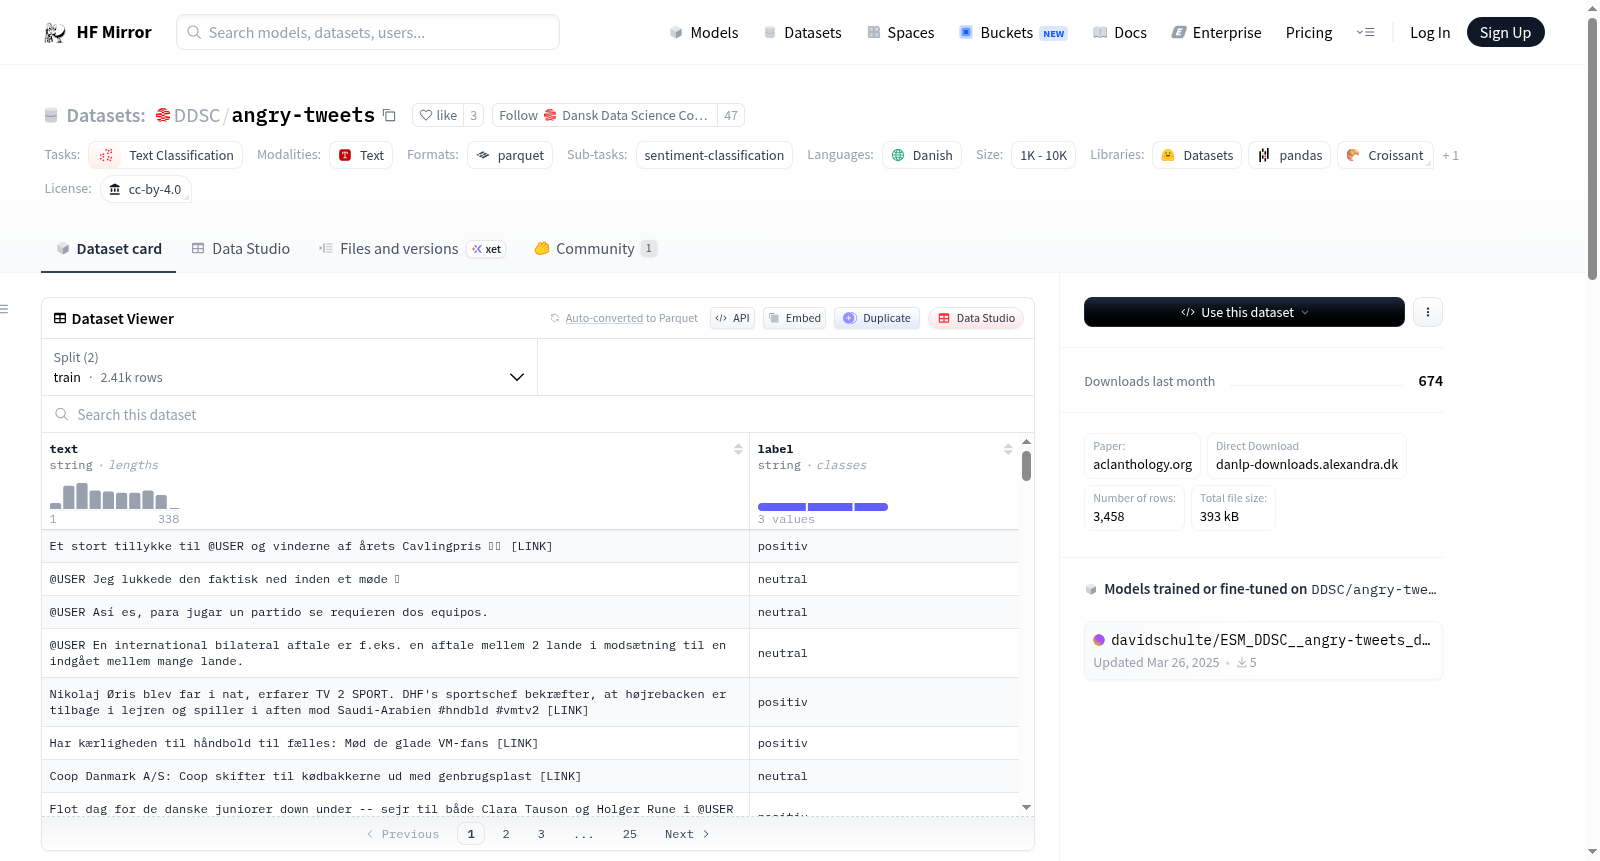Click the Embed button
The image size is (1600, 861).
tap(795, 319)
